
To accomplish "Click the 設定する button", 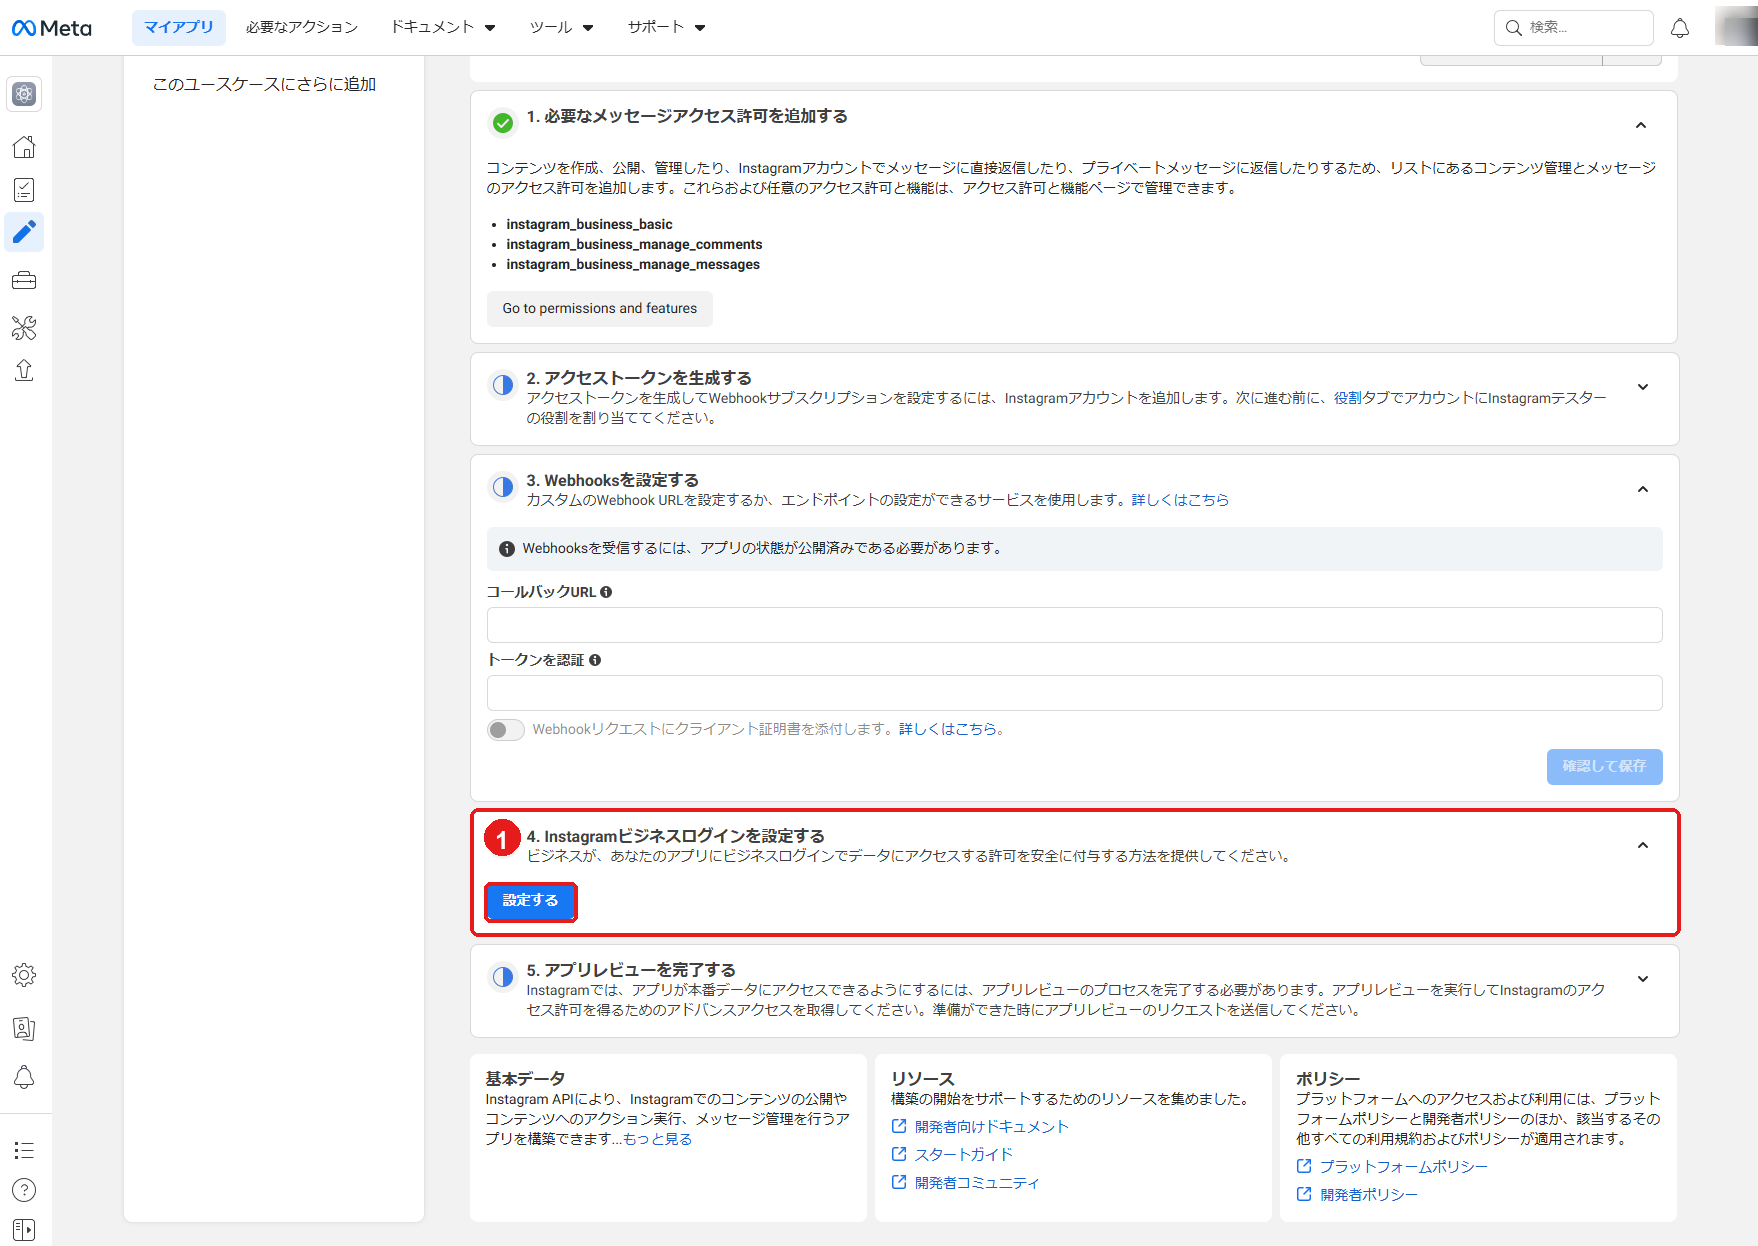I will click(530, 901).
